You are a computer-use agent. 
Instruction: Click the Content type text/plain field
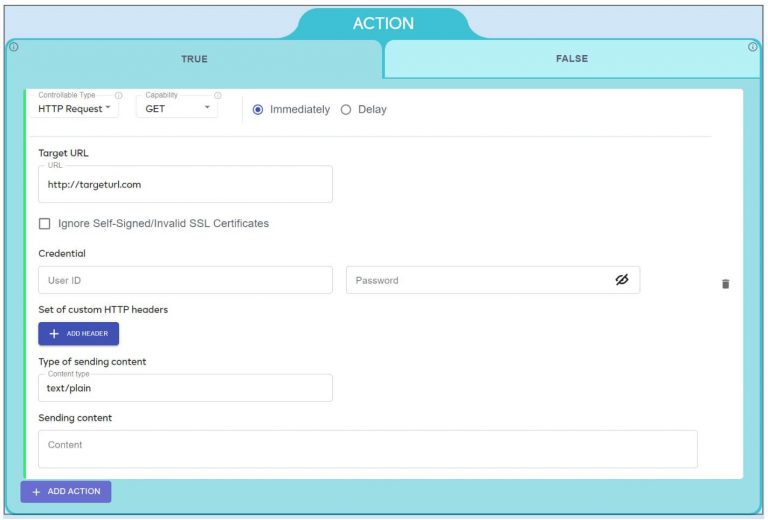tap(185, 388)
